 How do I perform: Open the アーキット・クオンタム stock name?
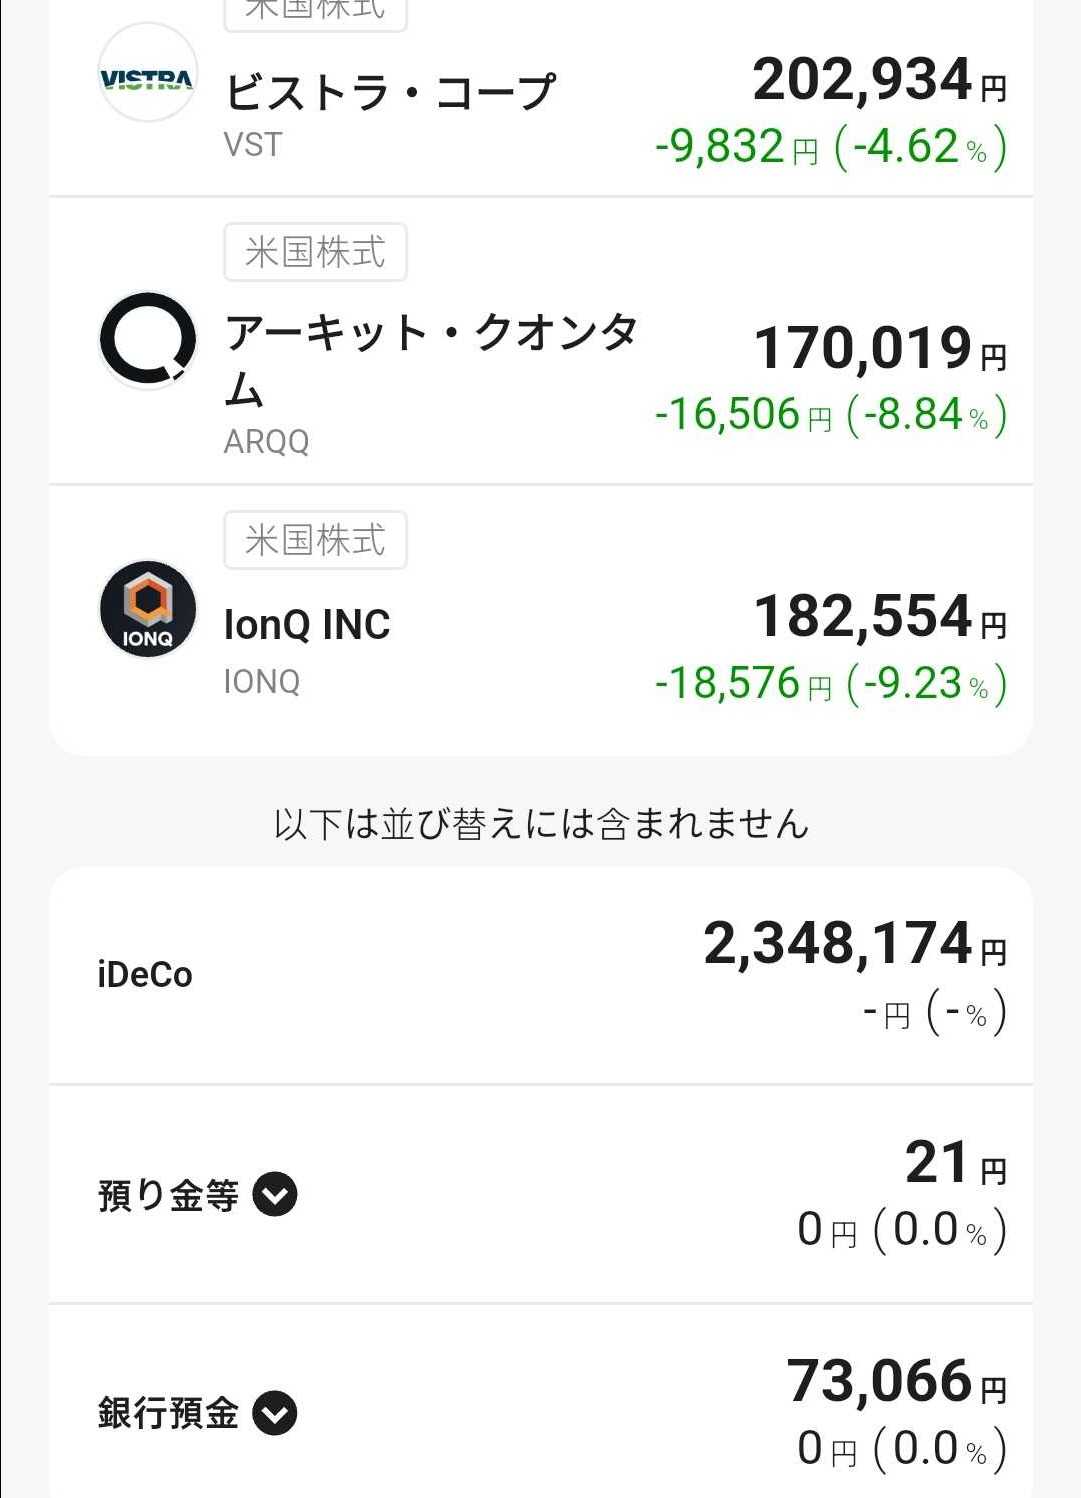(x=431, y=360)
